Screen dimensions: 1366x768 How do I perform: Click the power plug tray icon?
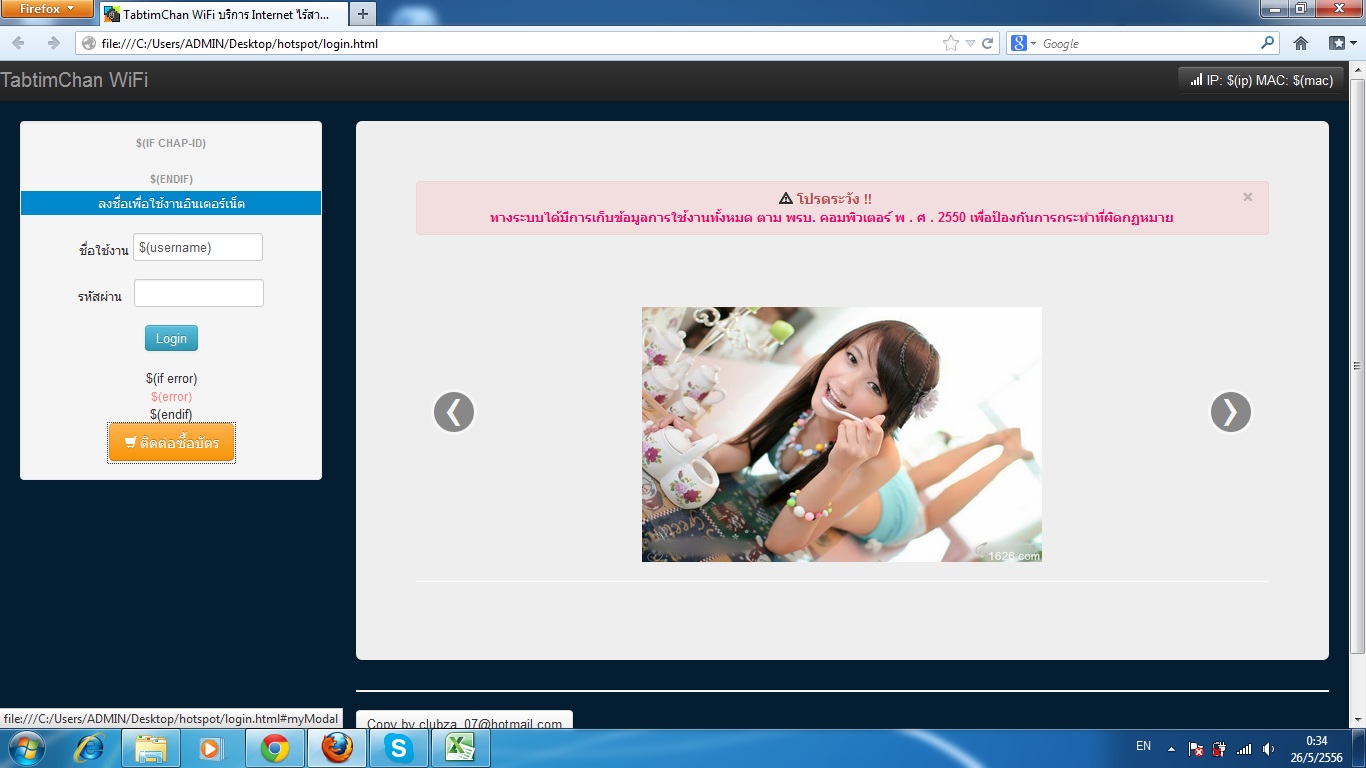1220,749
